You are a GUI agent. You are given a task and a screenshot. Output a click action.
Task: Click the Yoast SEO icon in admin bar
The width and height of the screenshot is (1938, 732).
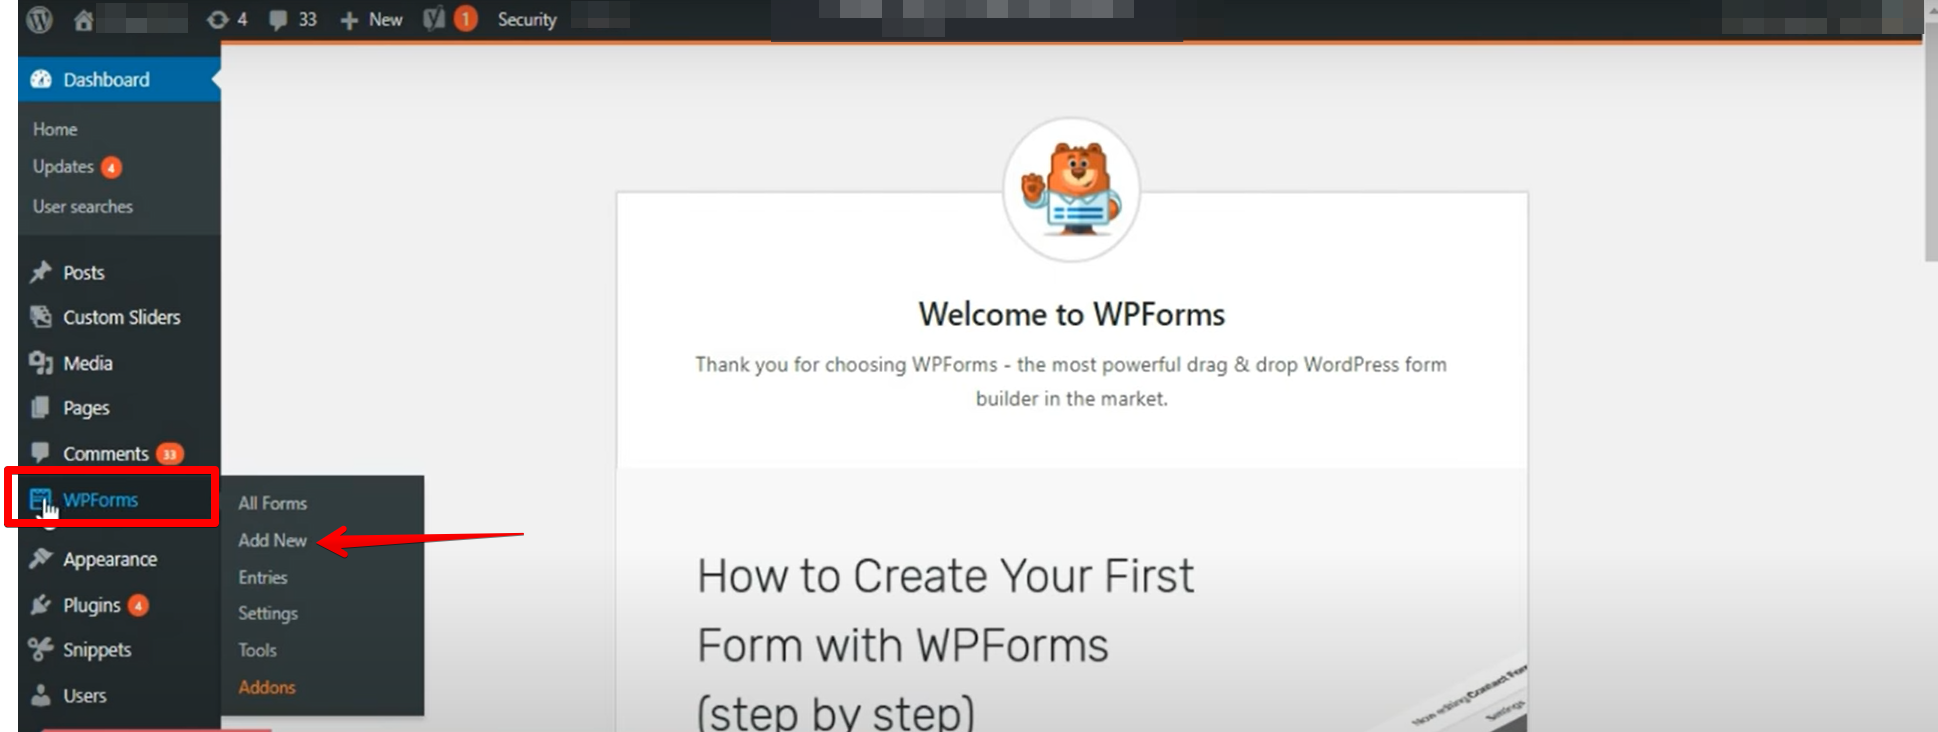click(434, 19)
